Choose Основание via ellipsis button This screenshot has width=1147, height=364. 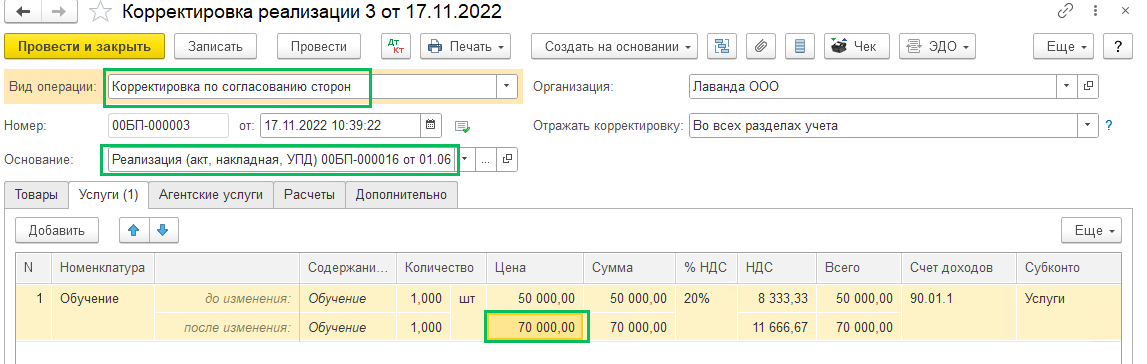(x=486, y=159)
